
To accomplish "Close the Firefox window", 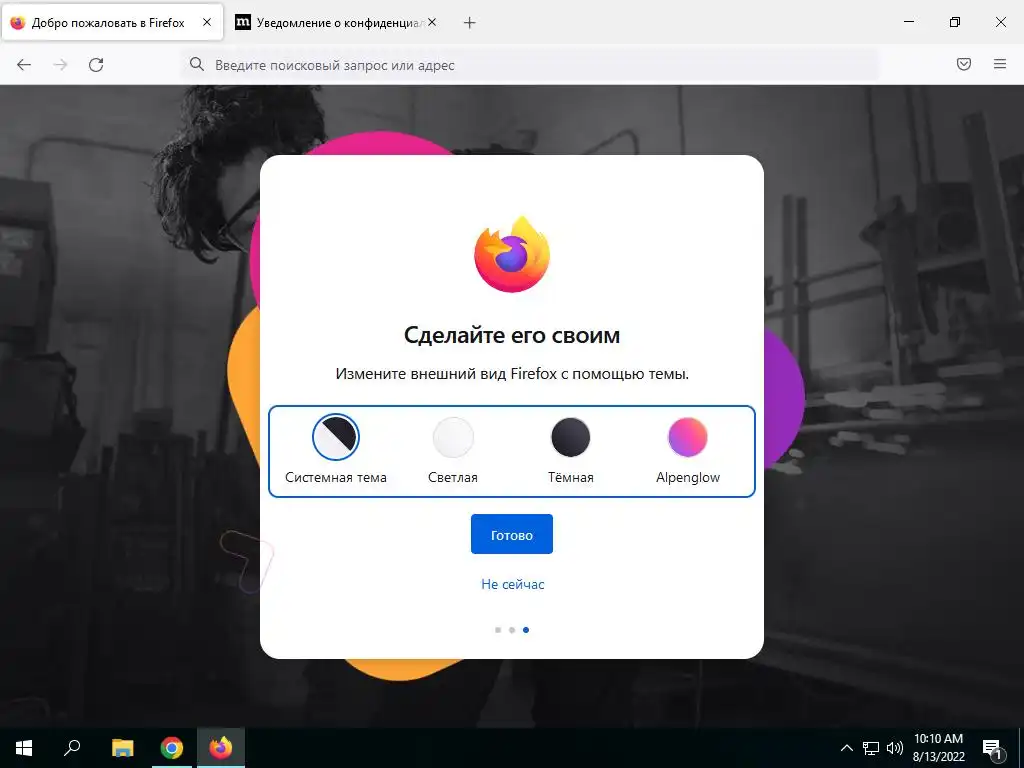I will click(1000, 22).
